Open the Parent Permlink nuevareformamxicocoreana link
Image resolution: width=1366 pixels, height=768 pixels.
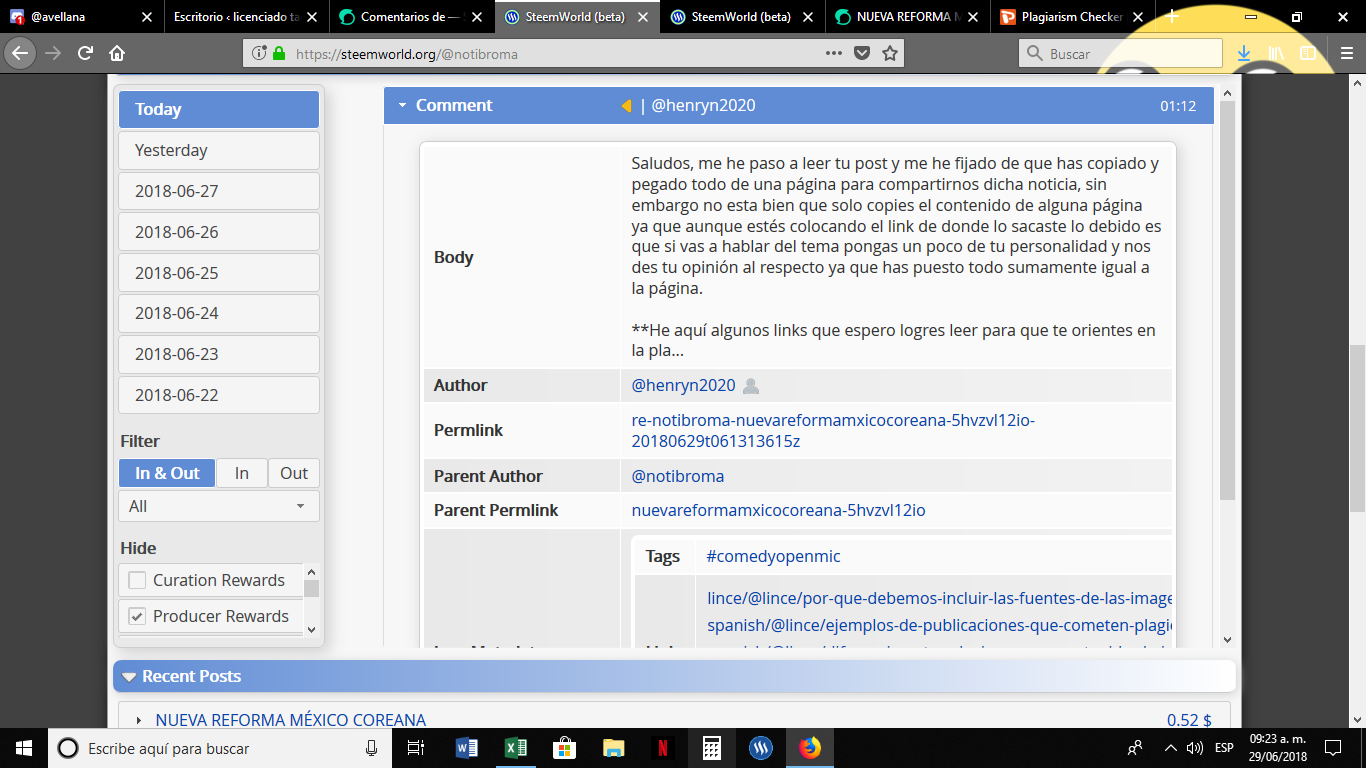[778, 510]
